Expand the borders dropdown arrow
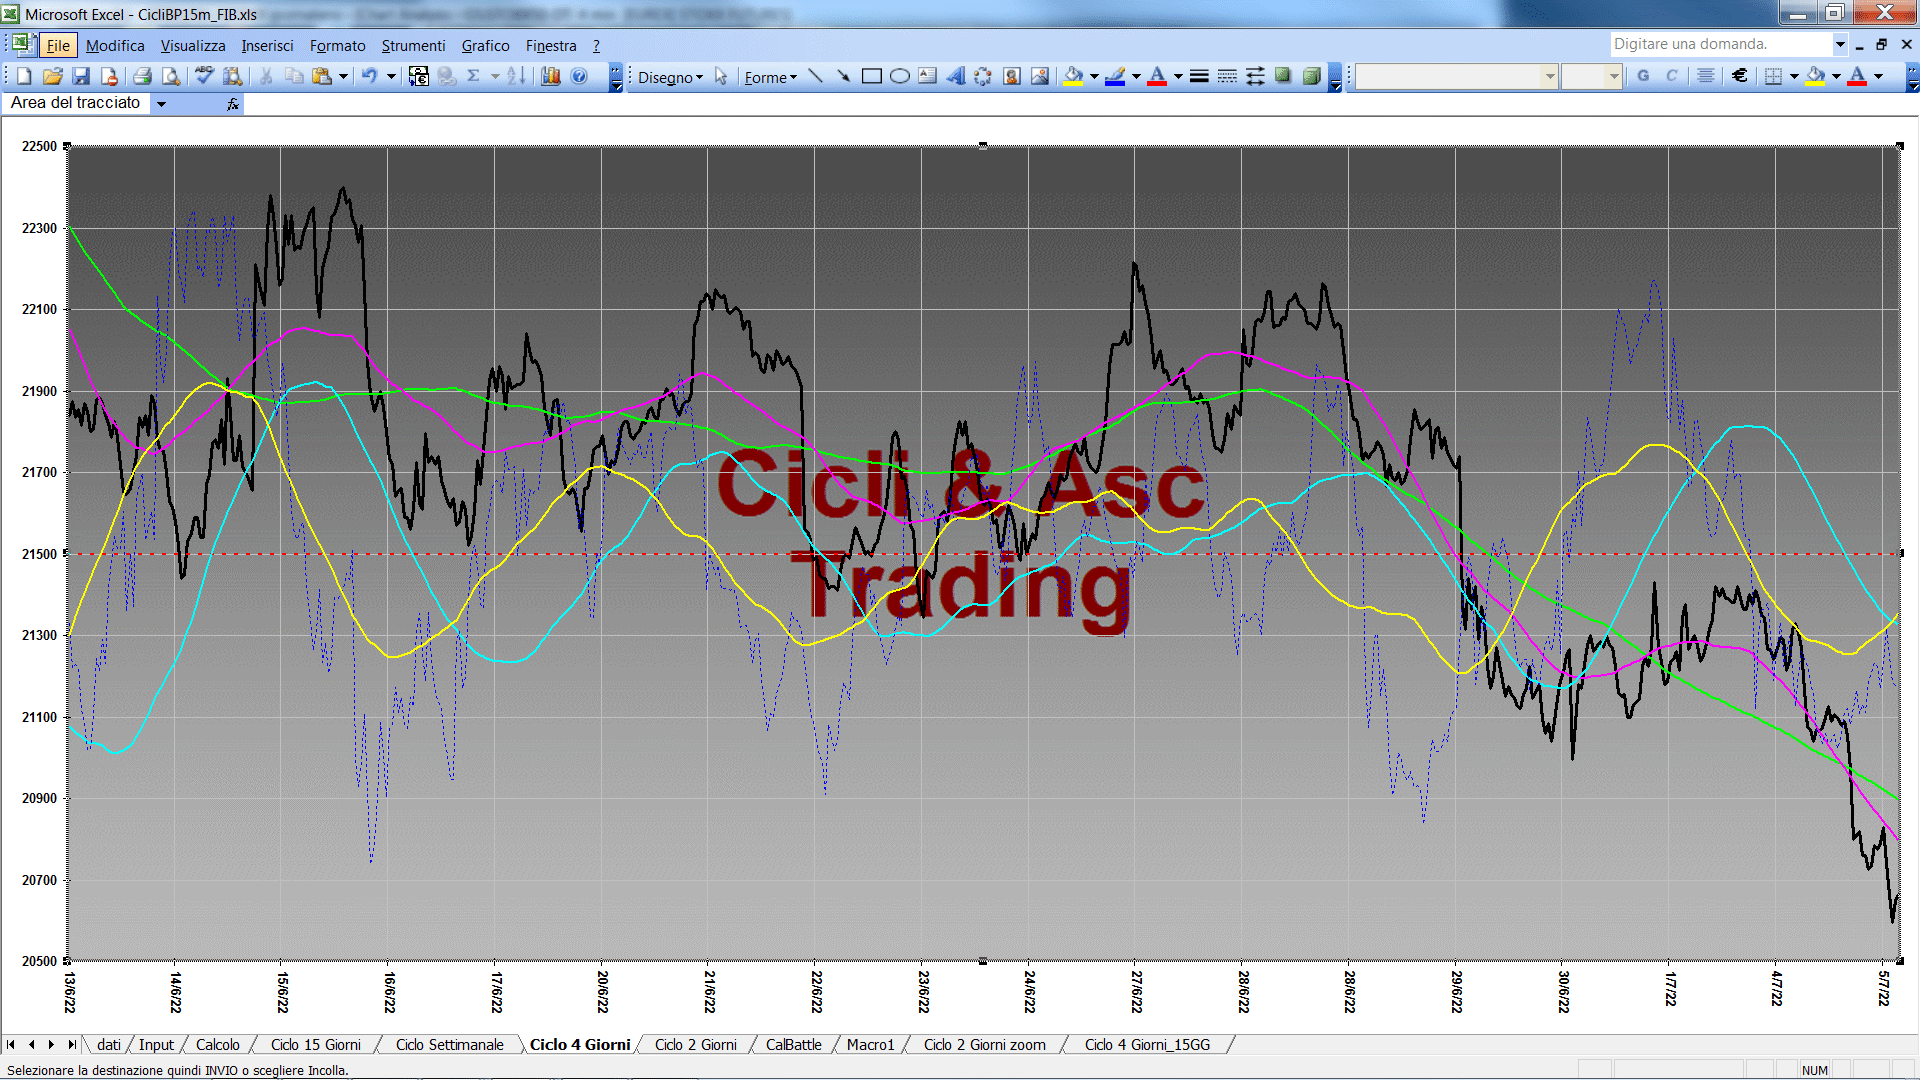This screenshot has width=1920, height=1080. pos(1794,77)
